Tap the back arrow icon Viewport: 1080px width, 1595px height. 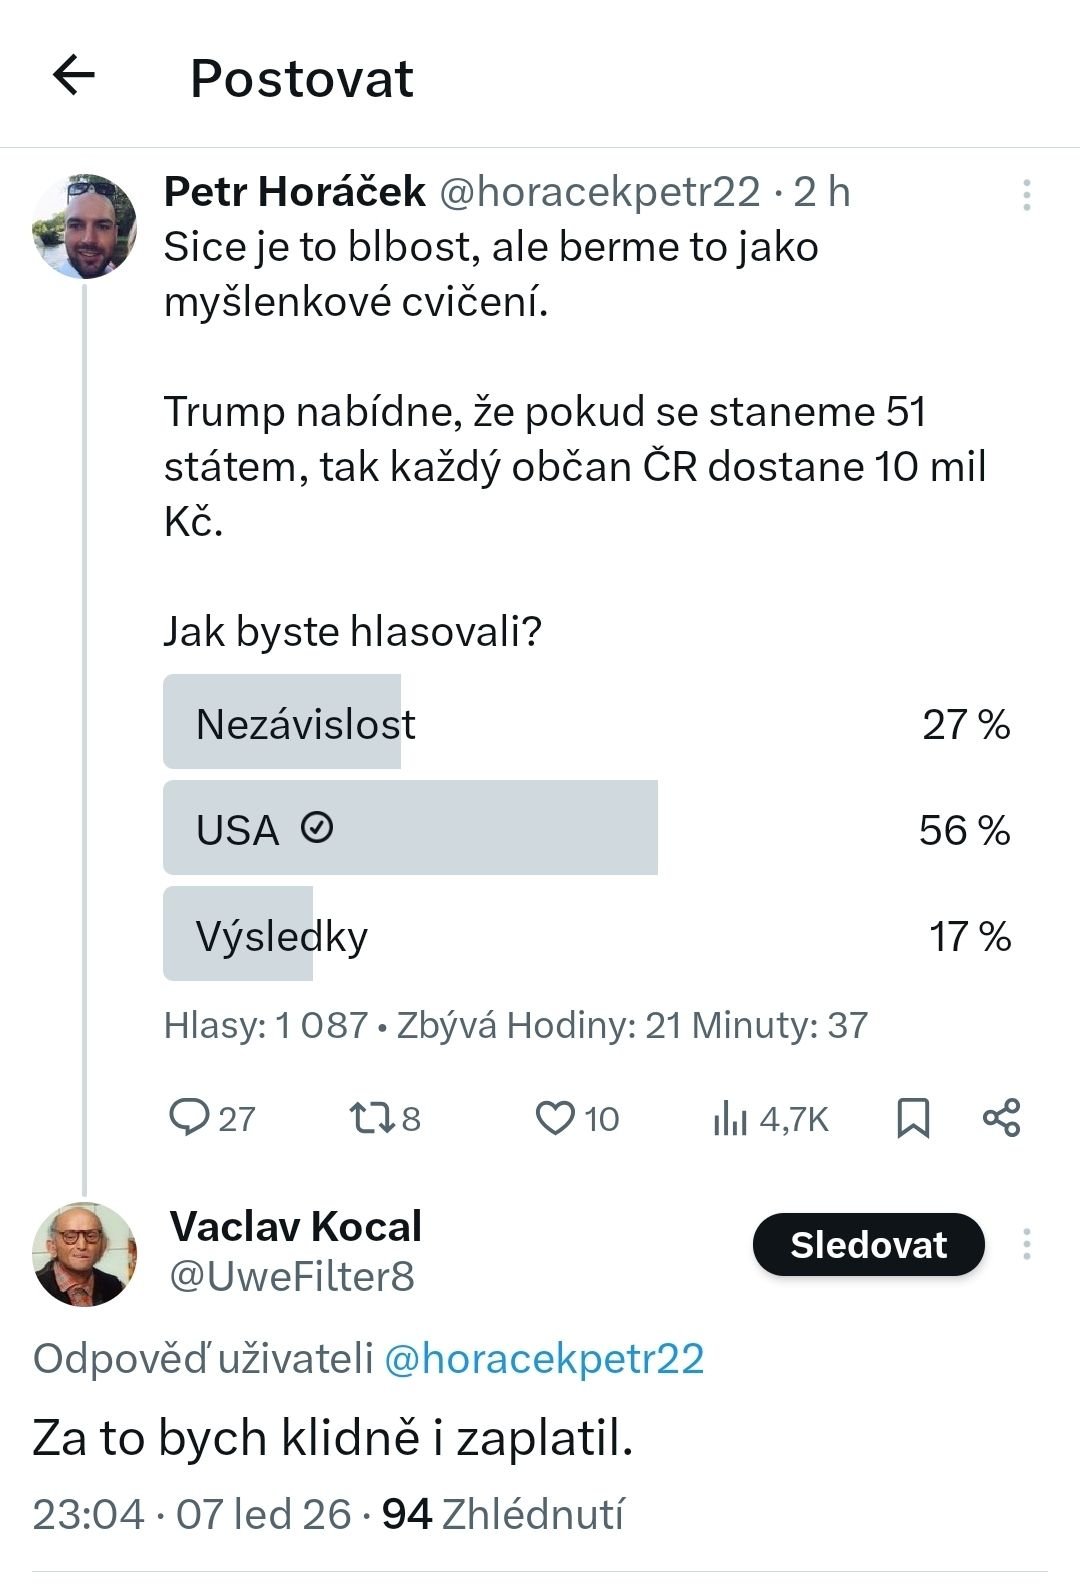pyautogui.click(x=74, y=75)
